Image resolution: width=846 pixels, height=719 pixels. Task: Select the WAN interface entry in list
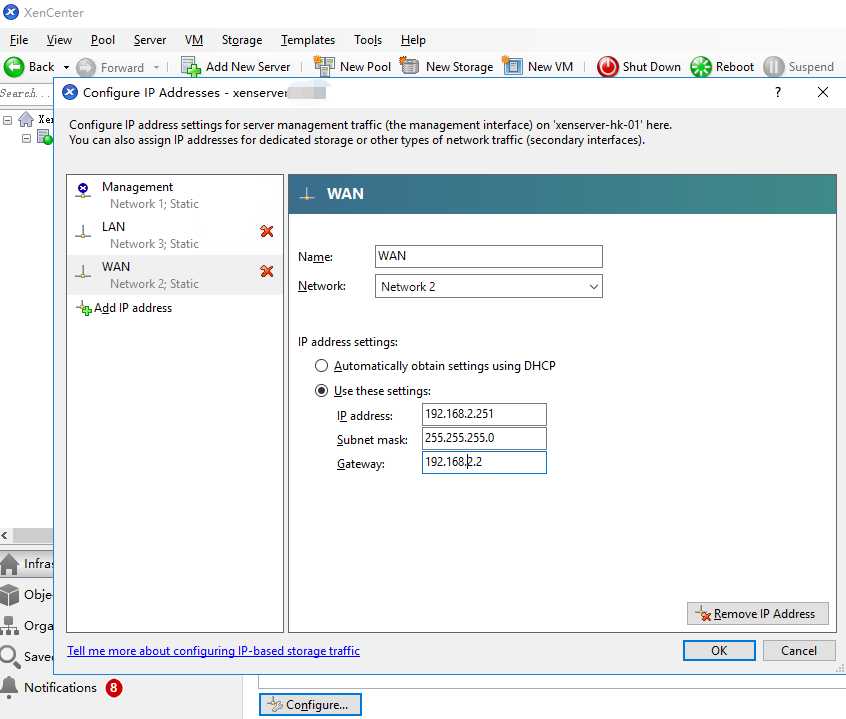175,275
